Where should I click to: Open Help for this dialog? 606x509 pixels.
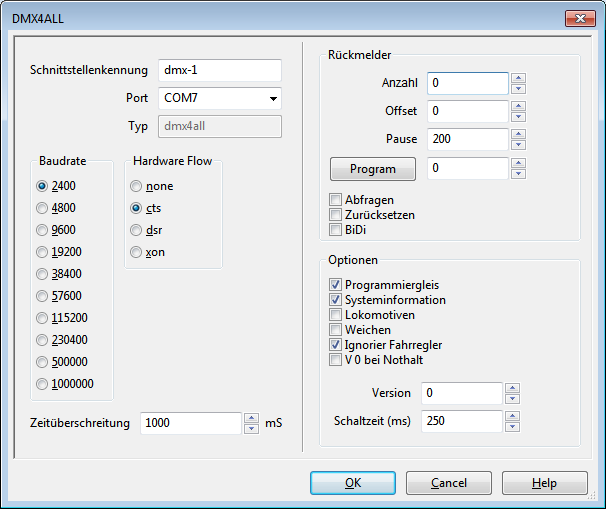tap(544, 483)
